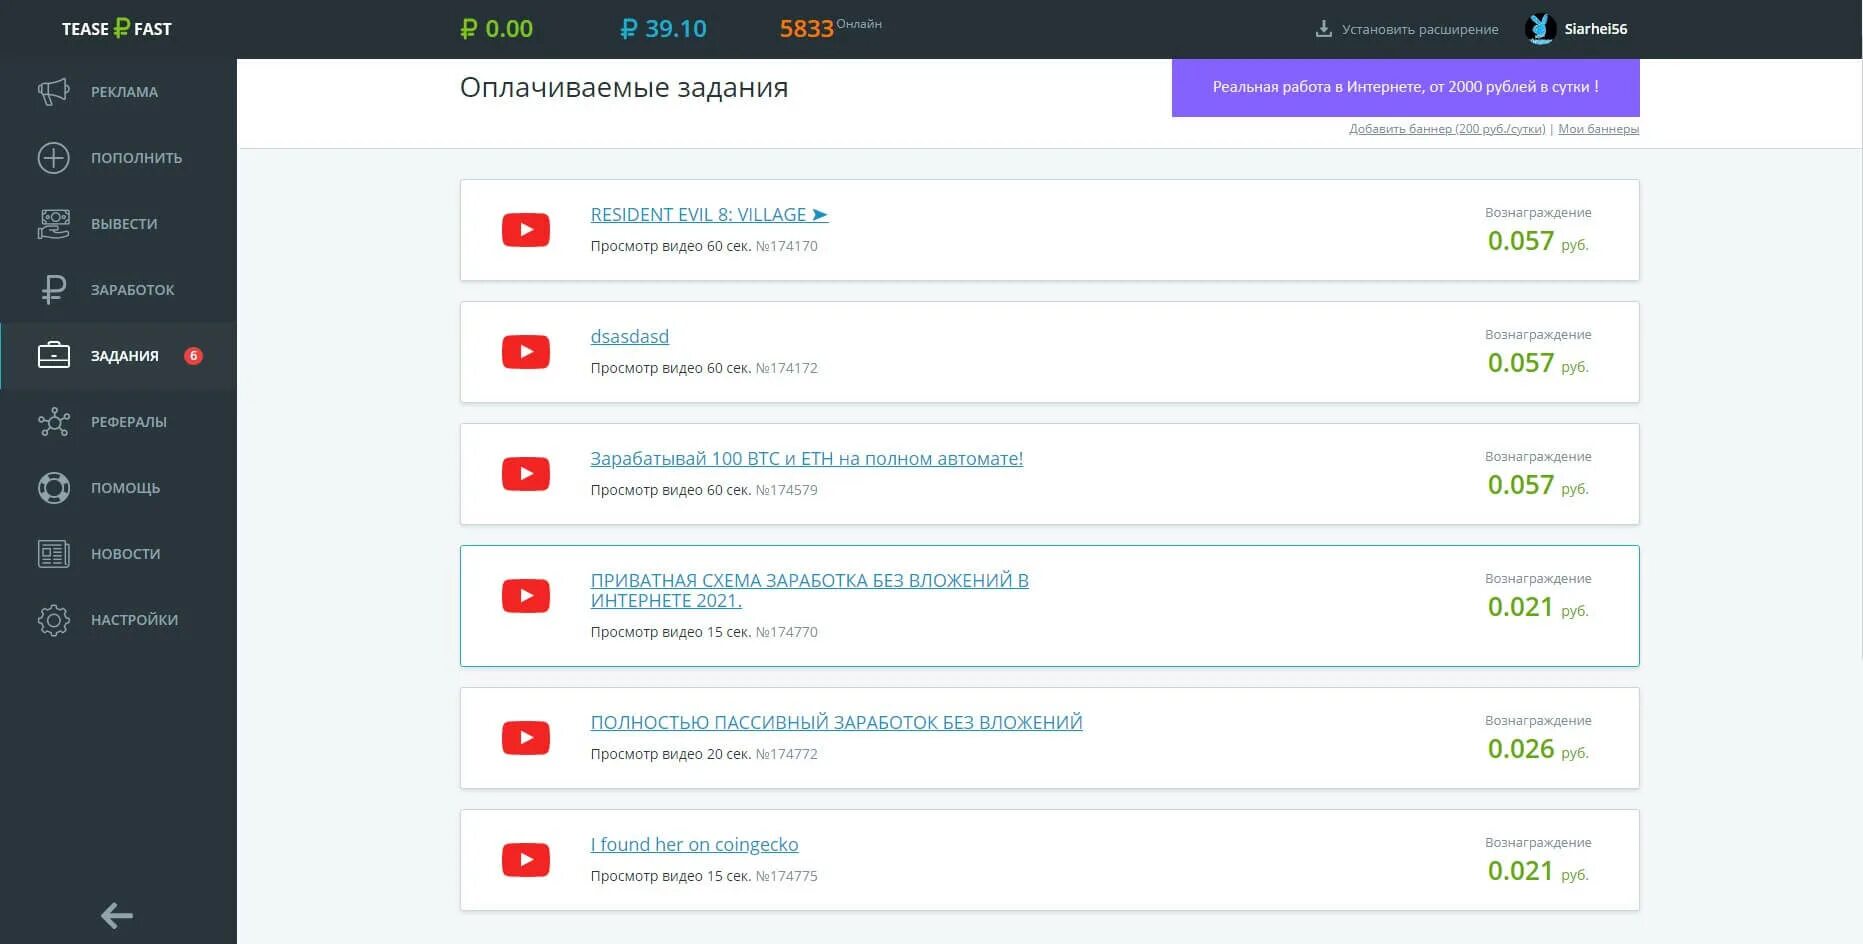Open ПРИВАТНАЯ СХЕМА ЗАРАБОТКА task link
The width and height of the screenshot is (1863, 944).
pyautogui.click(x=809, y=591)
